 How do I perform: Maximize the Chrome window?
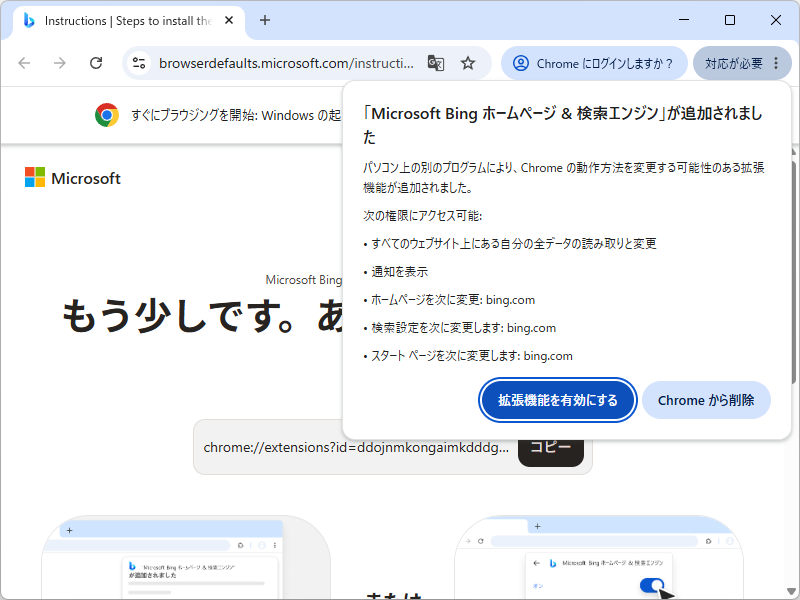click(730, 20)
